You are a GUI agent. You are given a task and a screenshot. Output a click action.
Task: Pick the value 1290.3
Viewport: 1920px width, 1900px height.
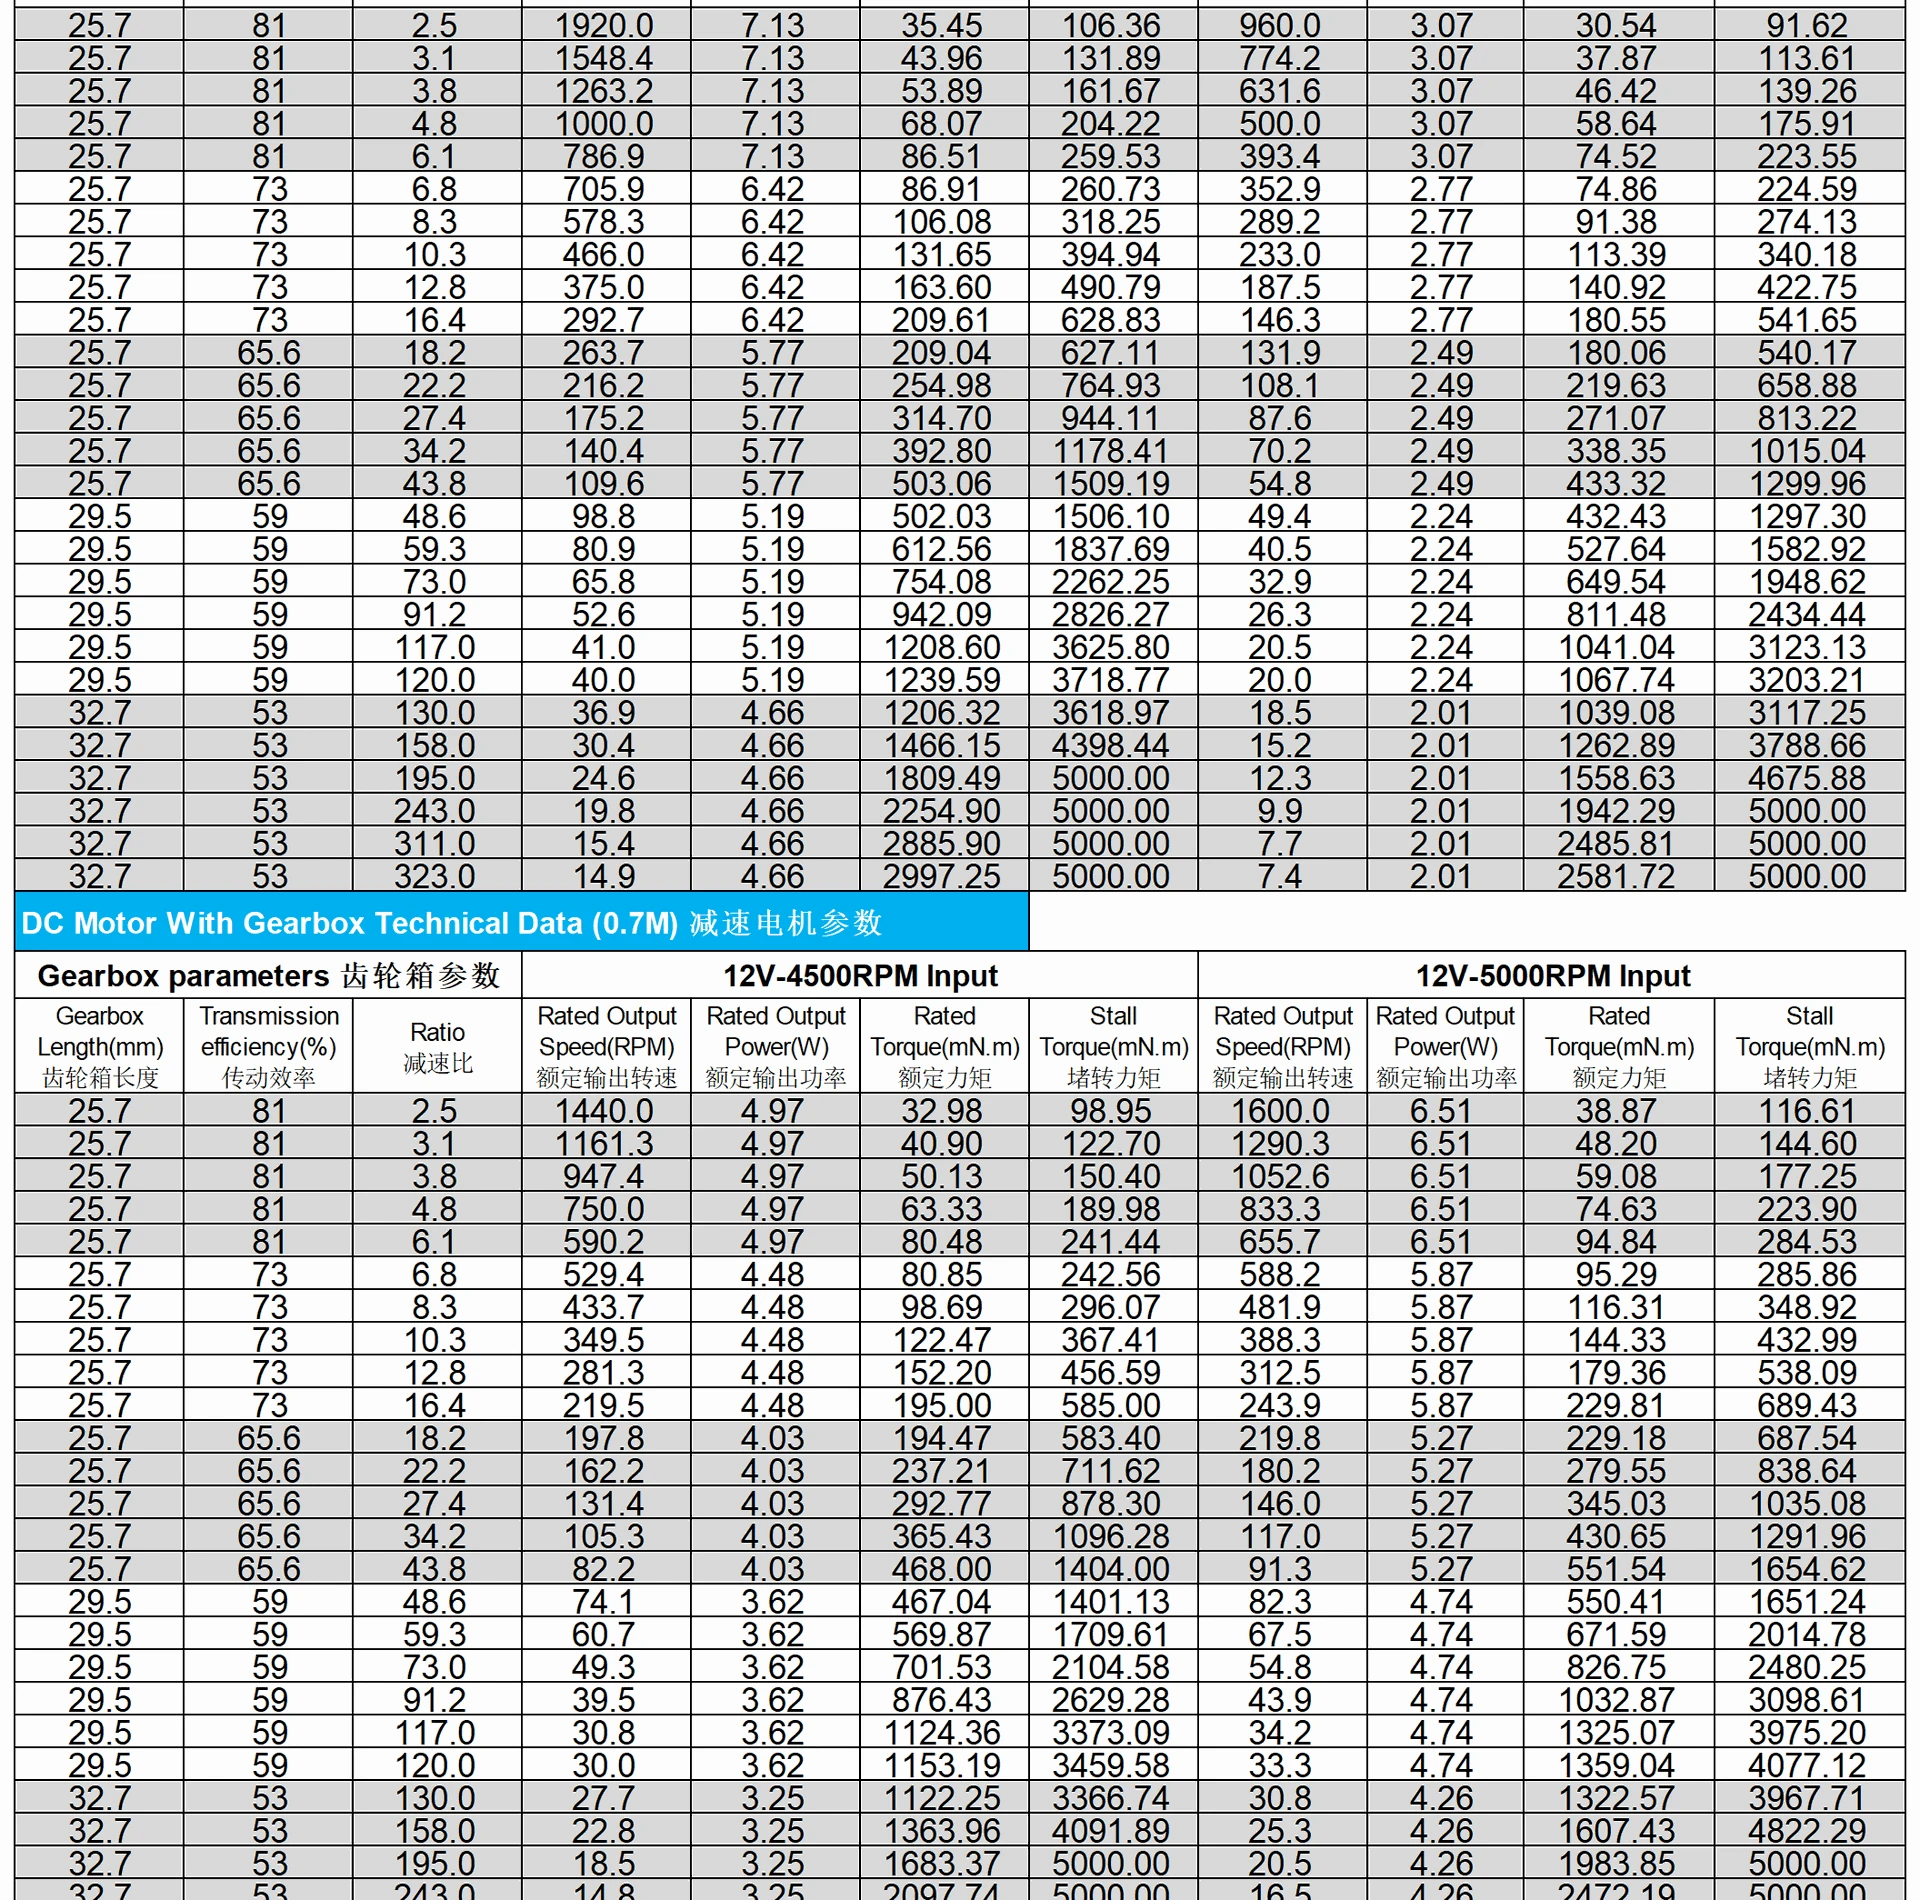(1280, 1144)
